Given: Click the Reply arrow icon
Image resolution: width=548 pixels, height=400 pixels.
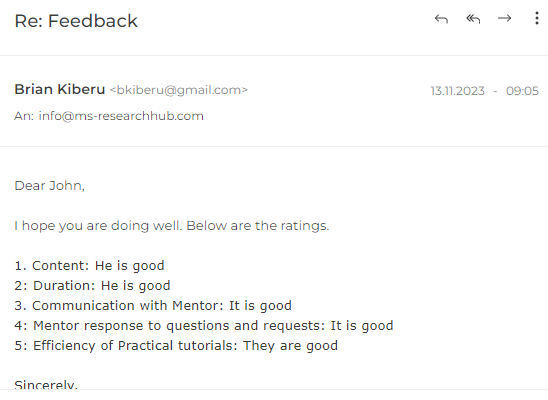Looking at the screenshot, I should 441,19.
